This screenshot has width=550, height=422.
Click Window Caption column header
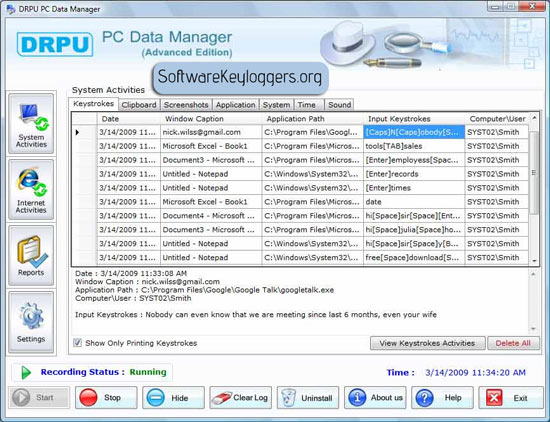tap(211, 119)
